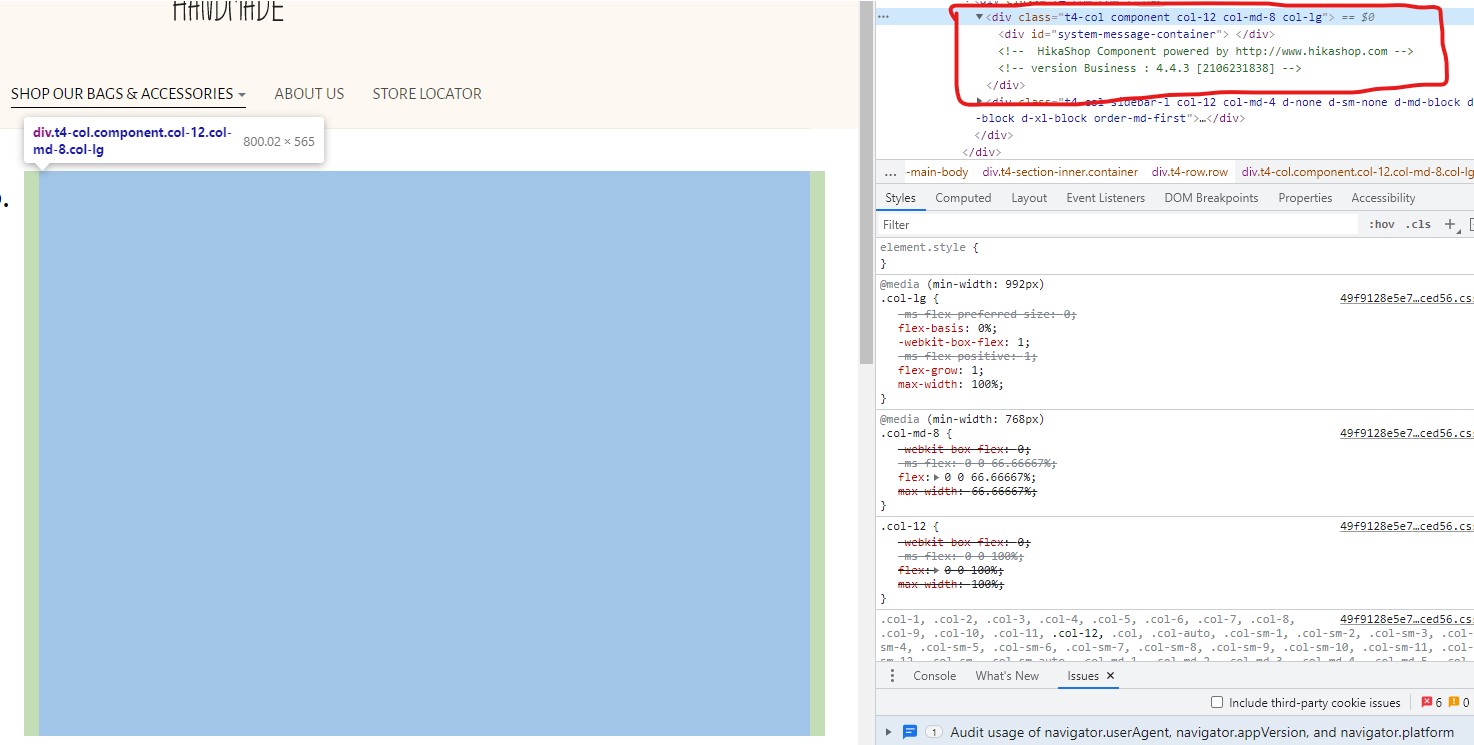Open the Accessibility tab
The image size is (1474, 745).
(x=1383, y=198)
